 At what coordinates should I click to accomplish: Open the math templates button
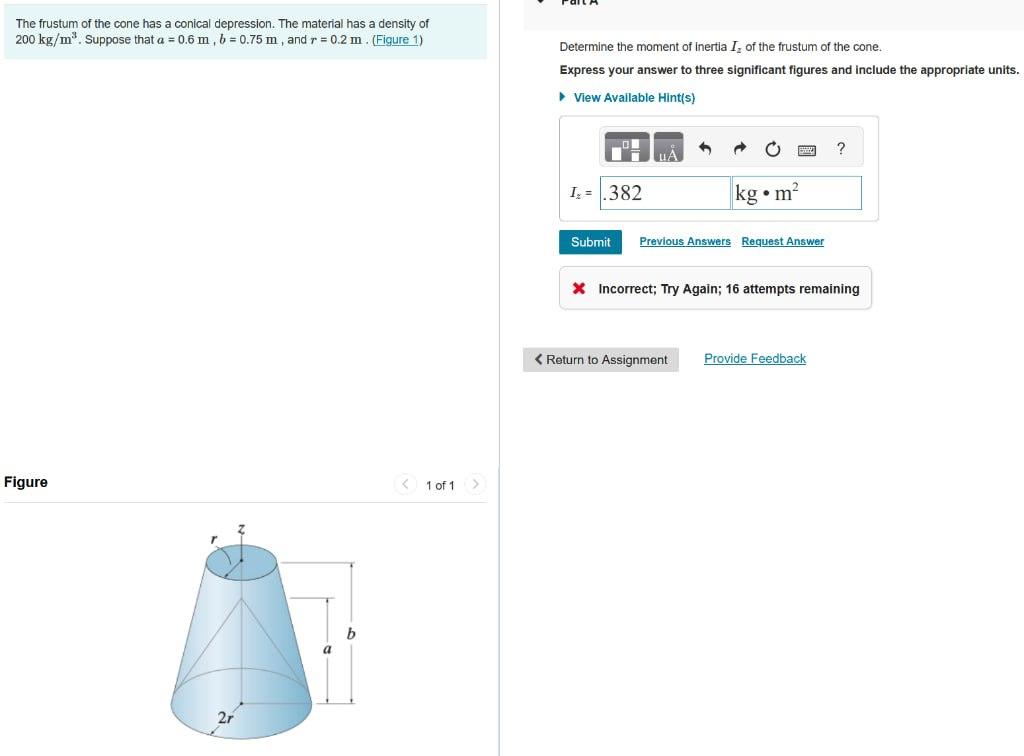pyautogui.click(x=627, y=147)
